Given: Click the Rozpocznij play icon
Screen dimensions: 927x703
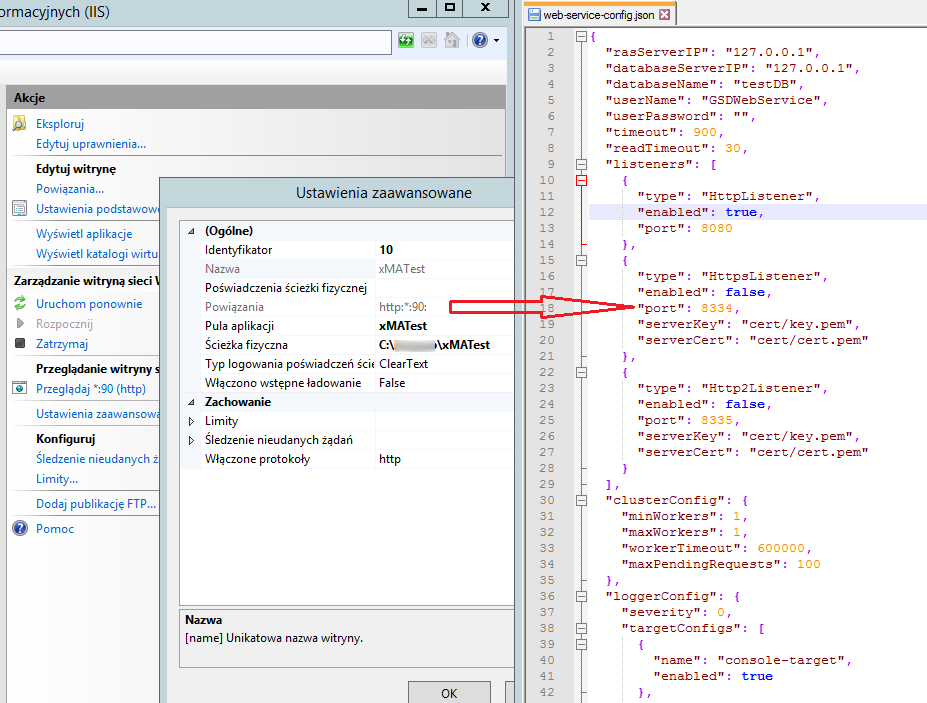Looking at the screenshot, I should tap(20, 323).
